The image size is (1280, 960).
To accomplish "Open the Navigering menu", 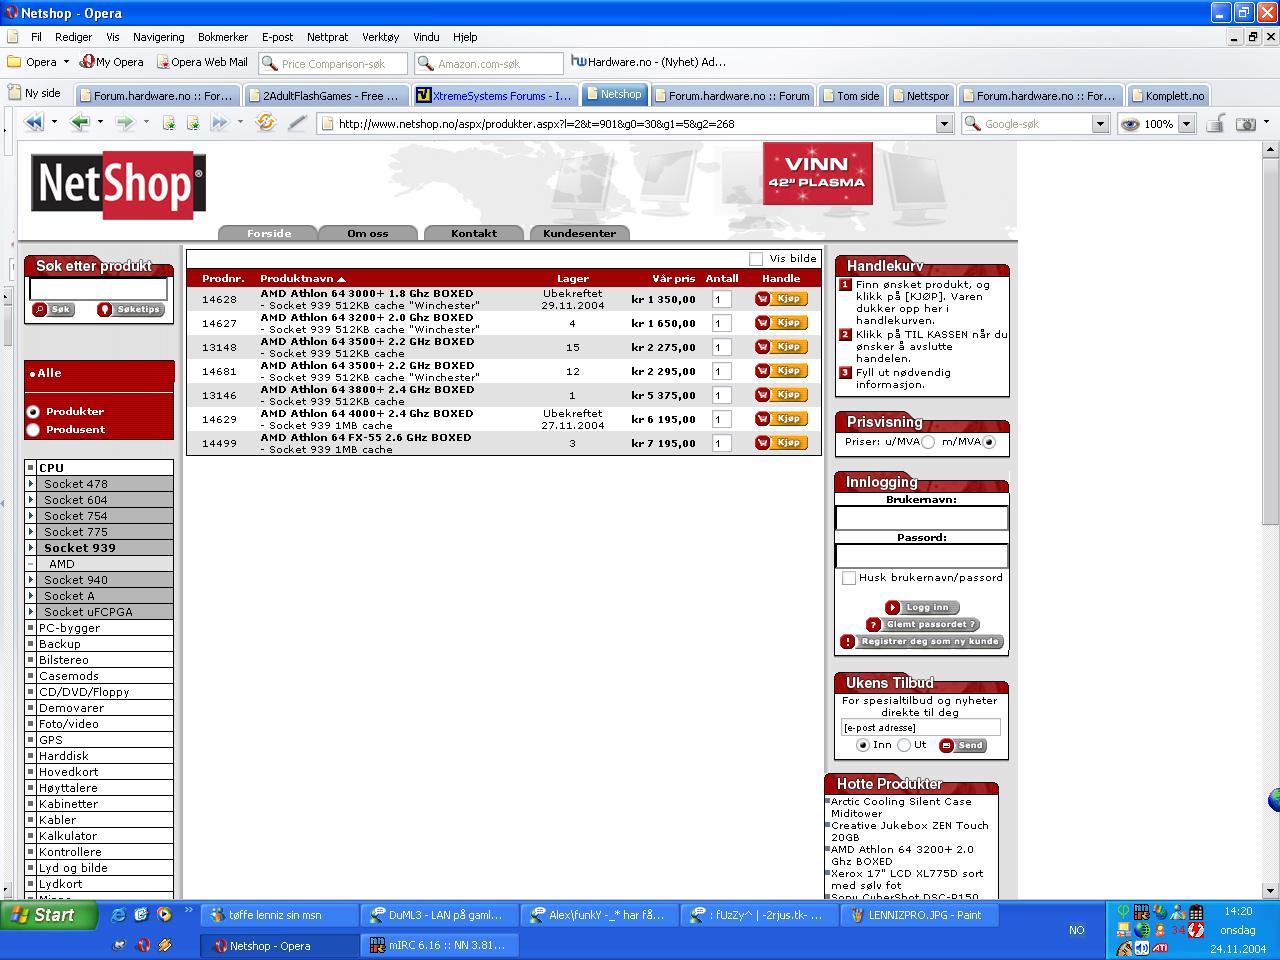I will tap(158, 37).
